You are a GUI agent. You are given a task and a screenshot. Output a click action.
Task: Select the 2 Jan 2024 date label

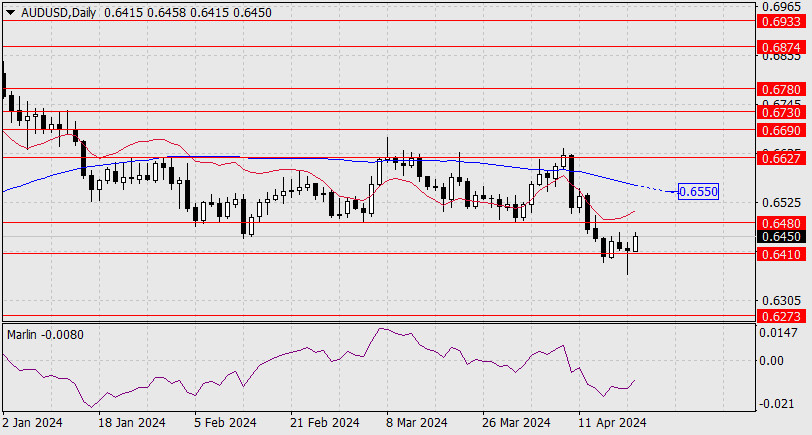click(x=32, y=423)
